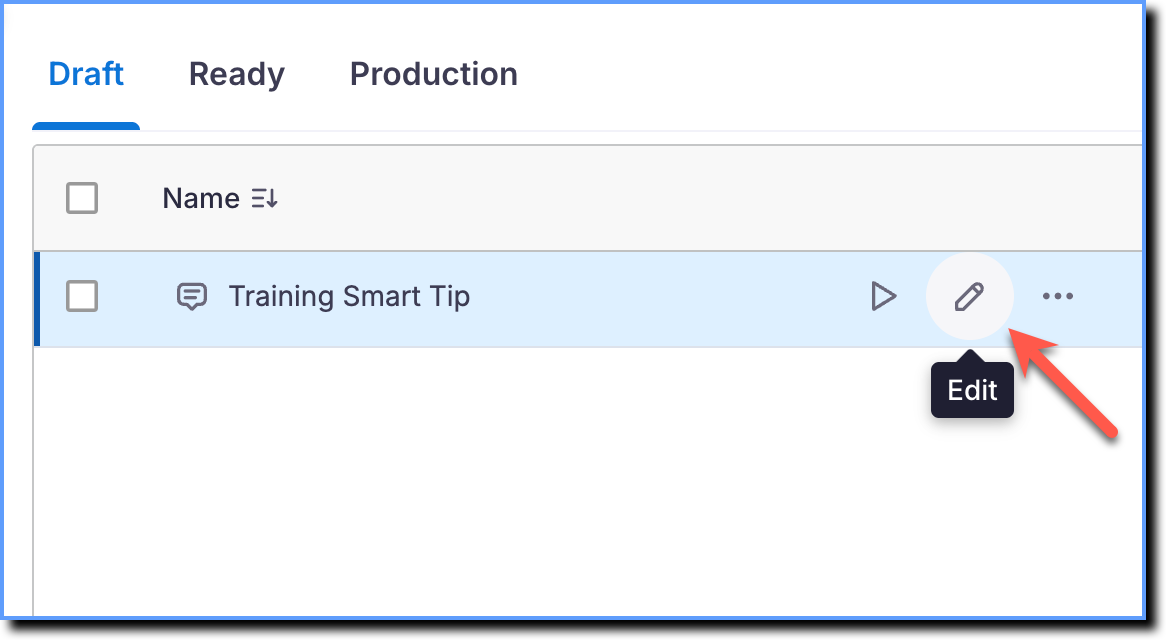The image size is (1166, 640).
Task: Switch to the Draft tab
Action: pos(86,74)
